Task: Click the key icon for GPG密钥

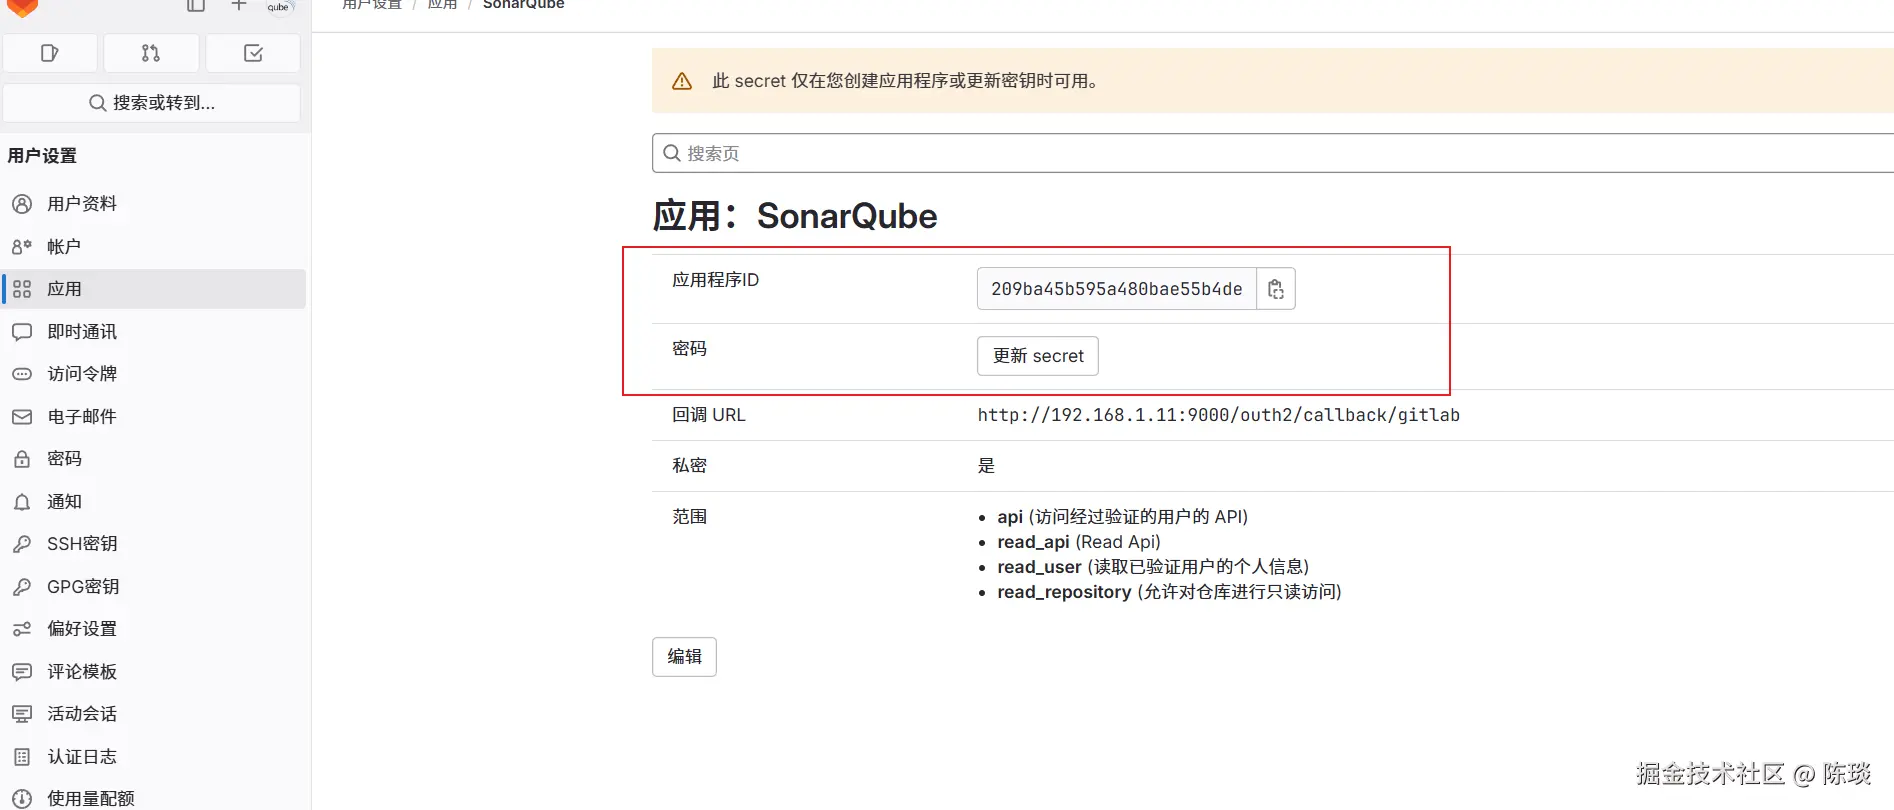Action: click(22, 587)
